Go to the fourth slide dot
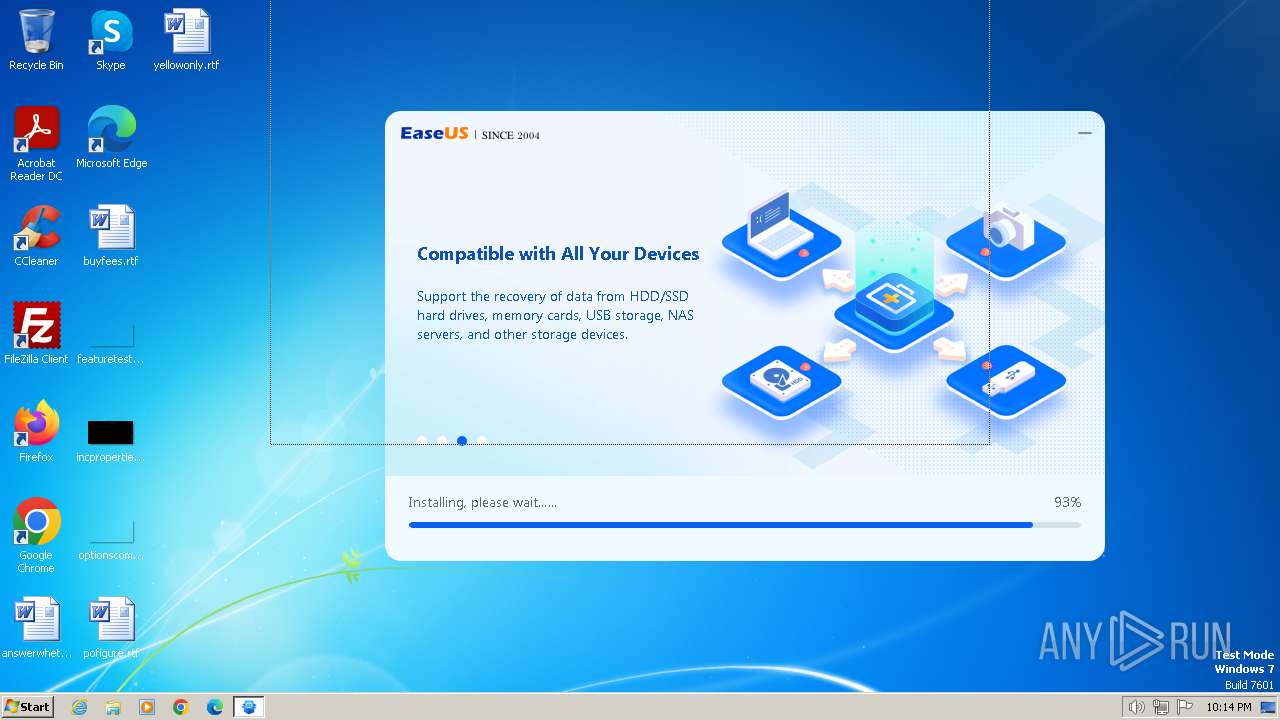 click(x=482, y=440)
